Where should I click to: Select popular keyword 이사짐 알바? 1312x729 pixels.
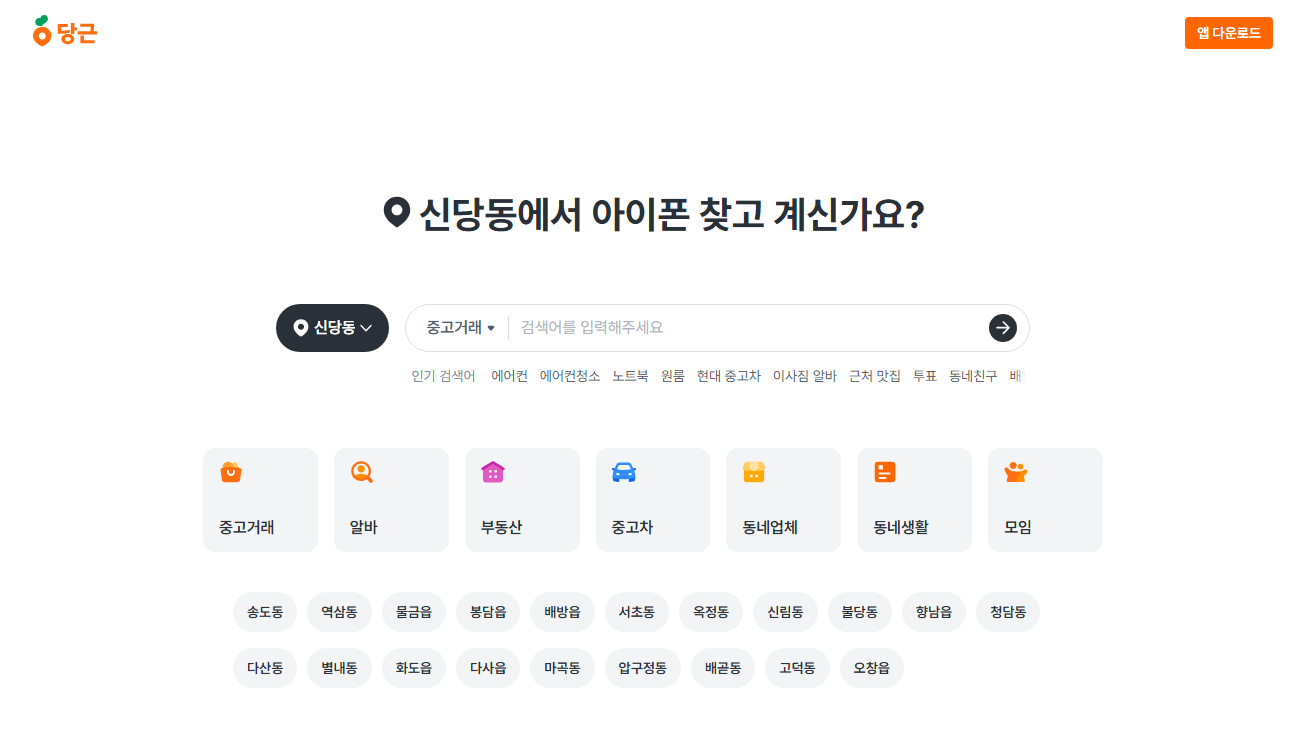(x=805, y=377)
